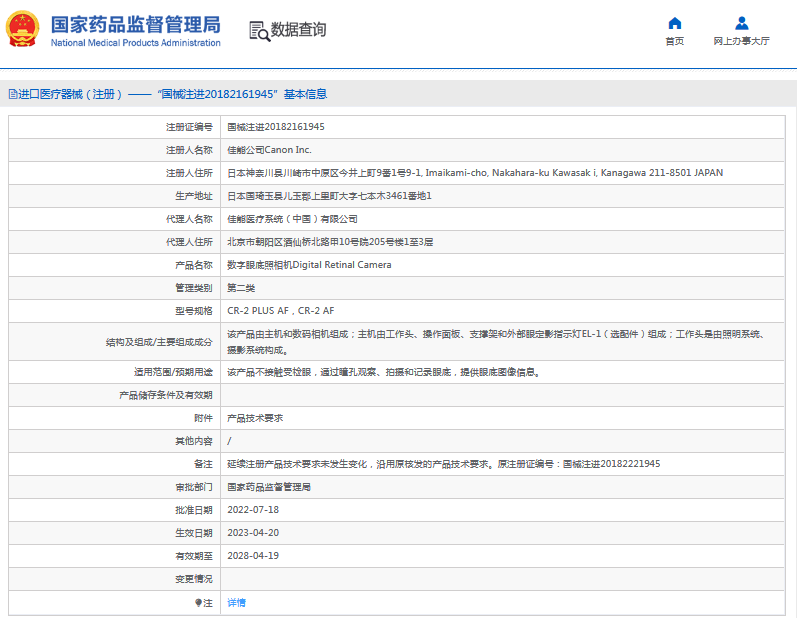This screenshot has width=797, height=618.
Task: Click the intended use 该产品不接触受检眼 text
Action: click(x=385, y=372)
